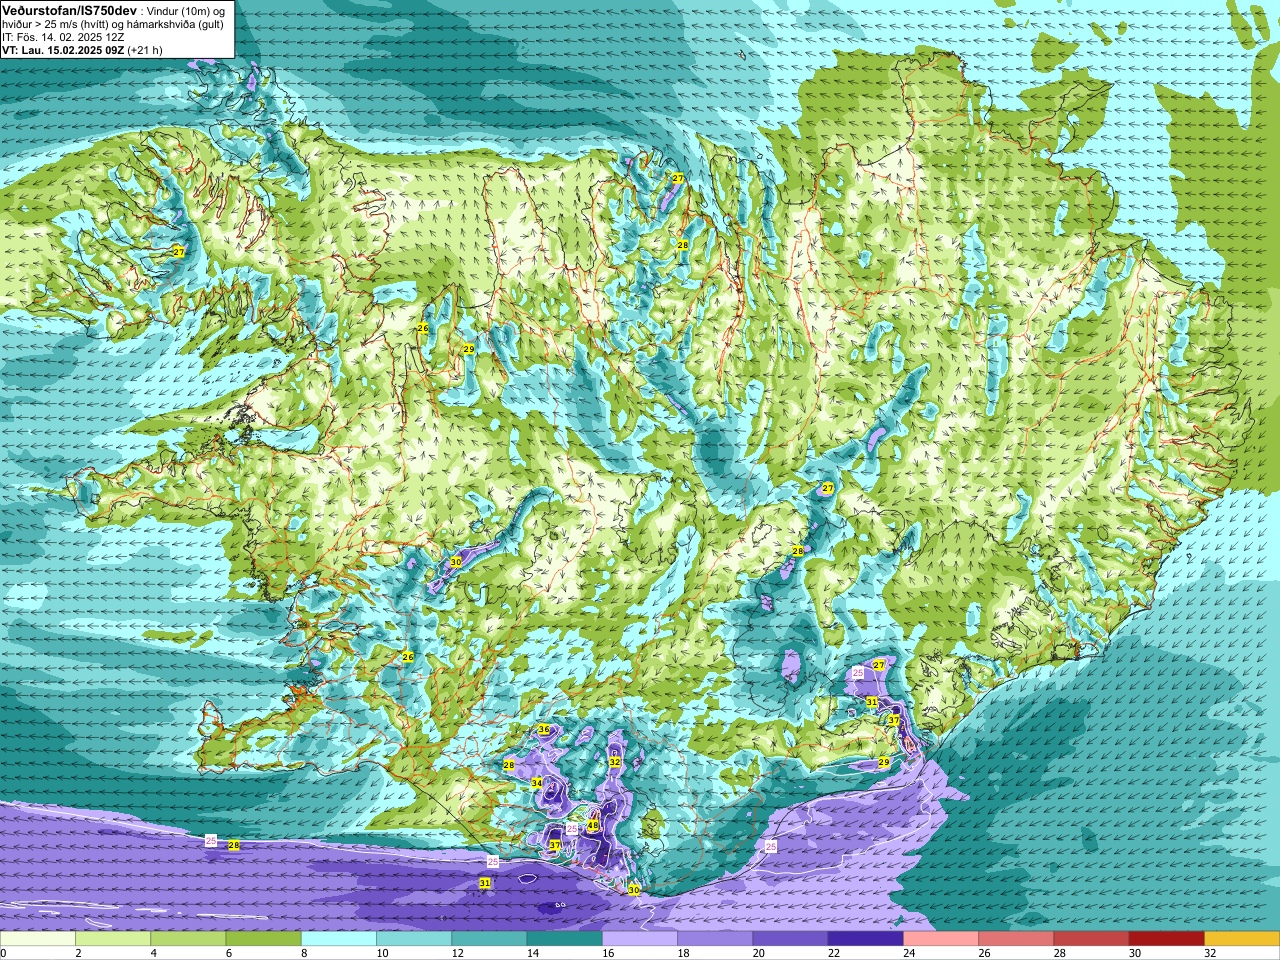Click the 16–18 m/s lavender legend swatch
This screenshot has width=1280, height=960.
click(x=640, y=939)
